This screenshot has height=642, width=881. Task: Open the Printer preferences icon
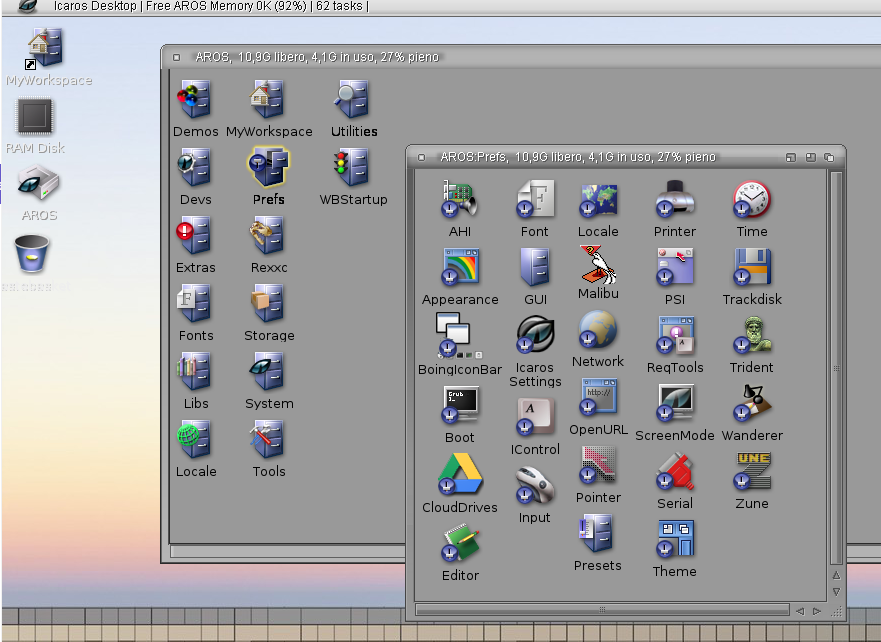coord(675,198)
